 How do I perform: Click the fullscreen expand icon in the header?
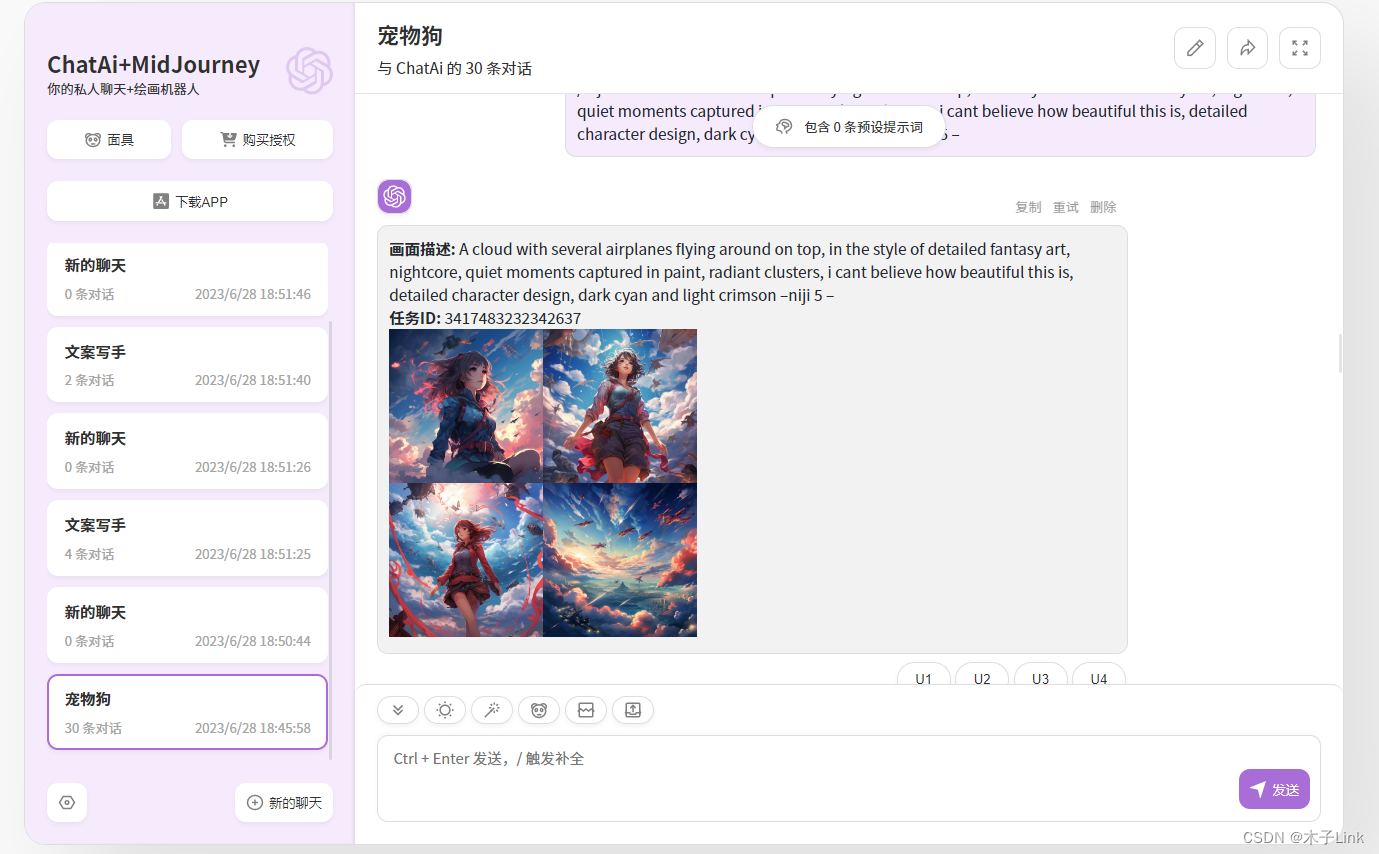point(1299,47)
